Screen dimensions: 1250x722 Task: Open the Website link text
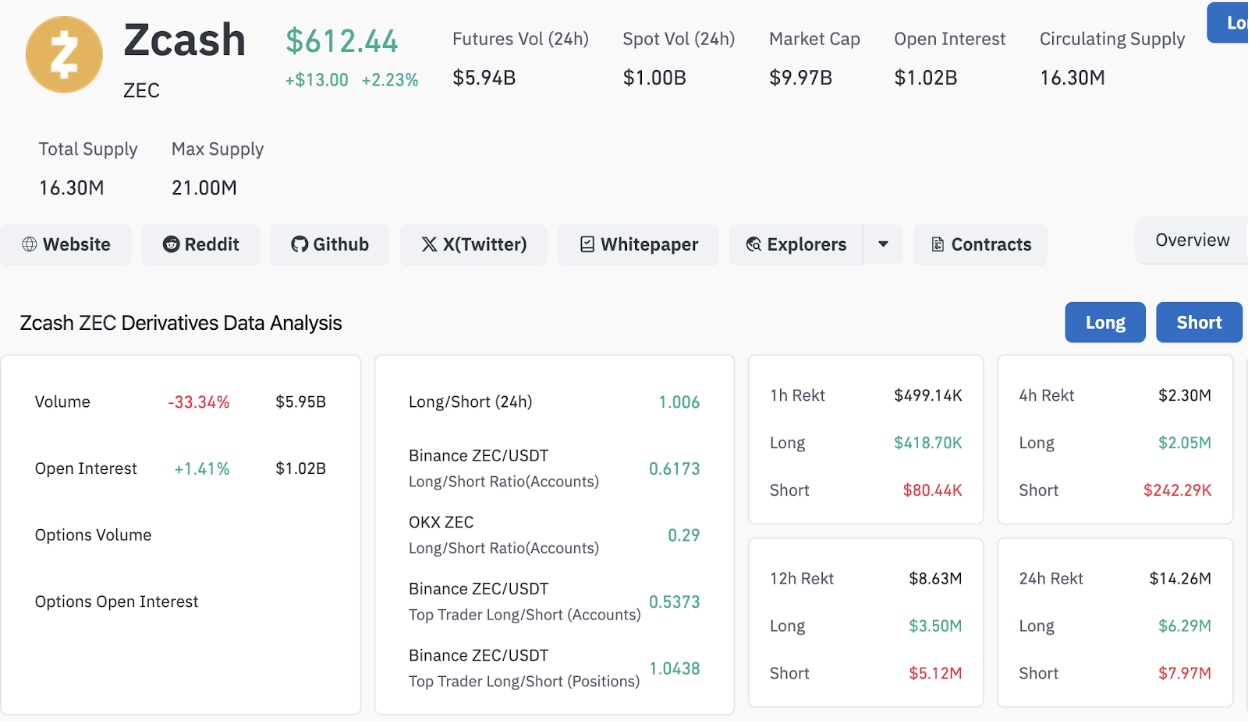coord(76,245)
